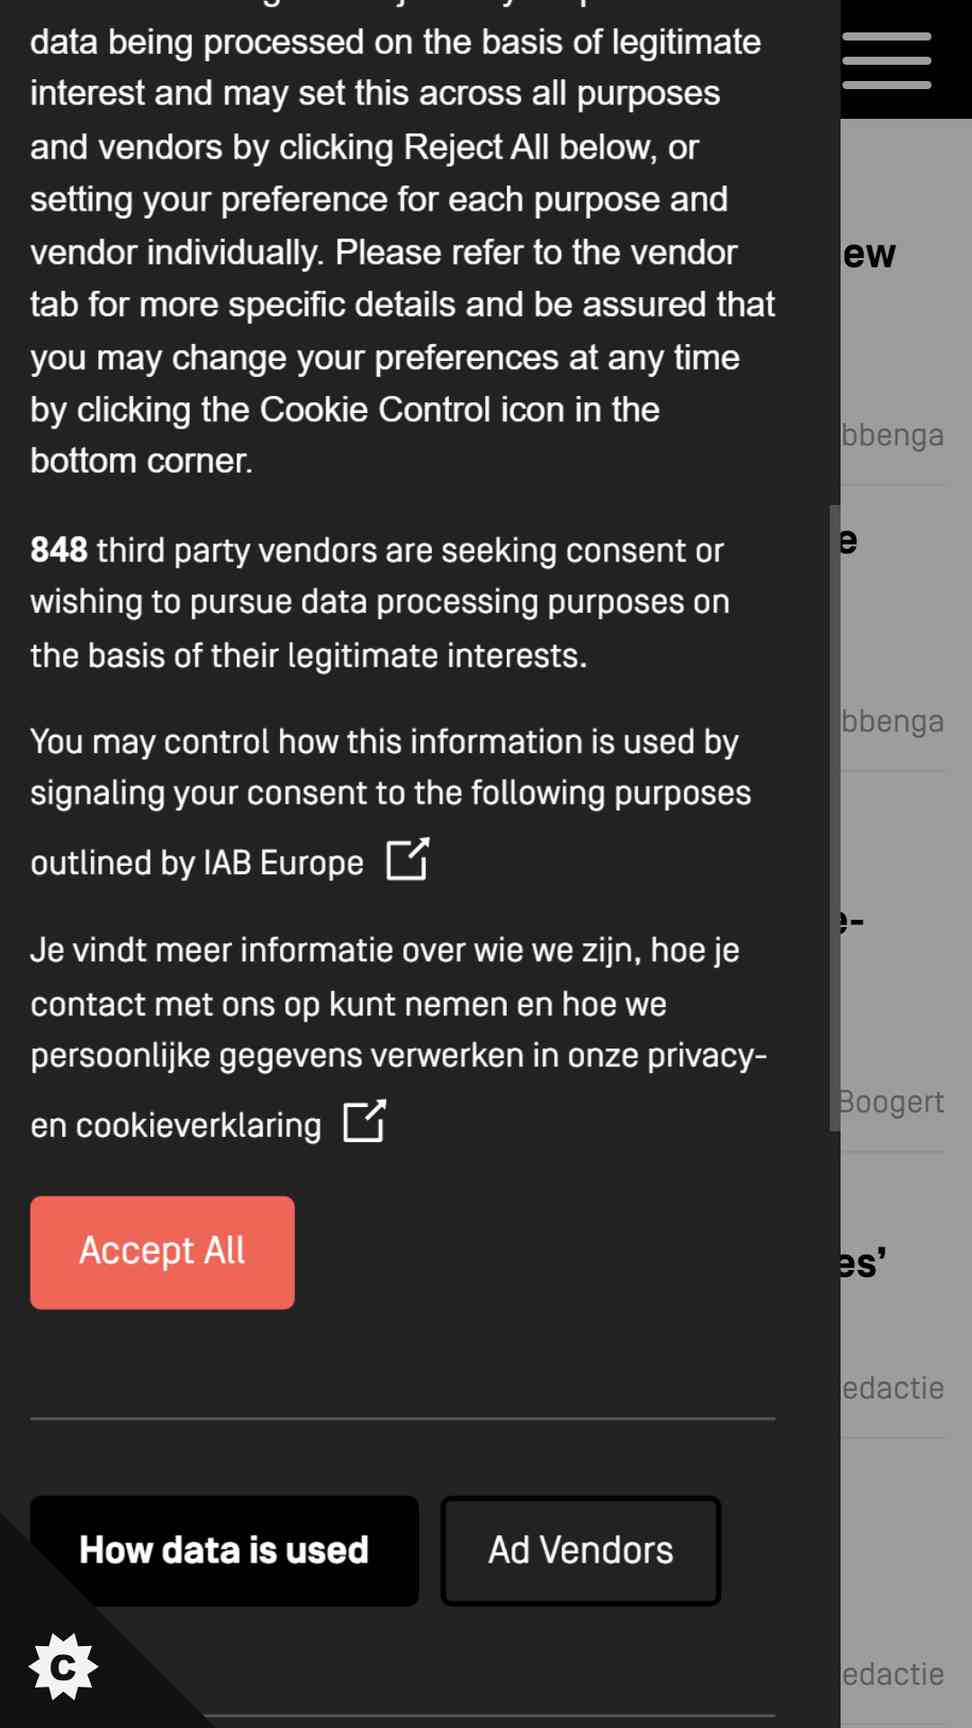Open the external link icon beside IAB Europe

click(x=408, y=859)
